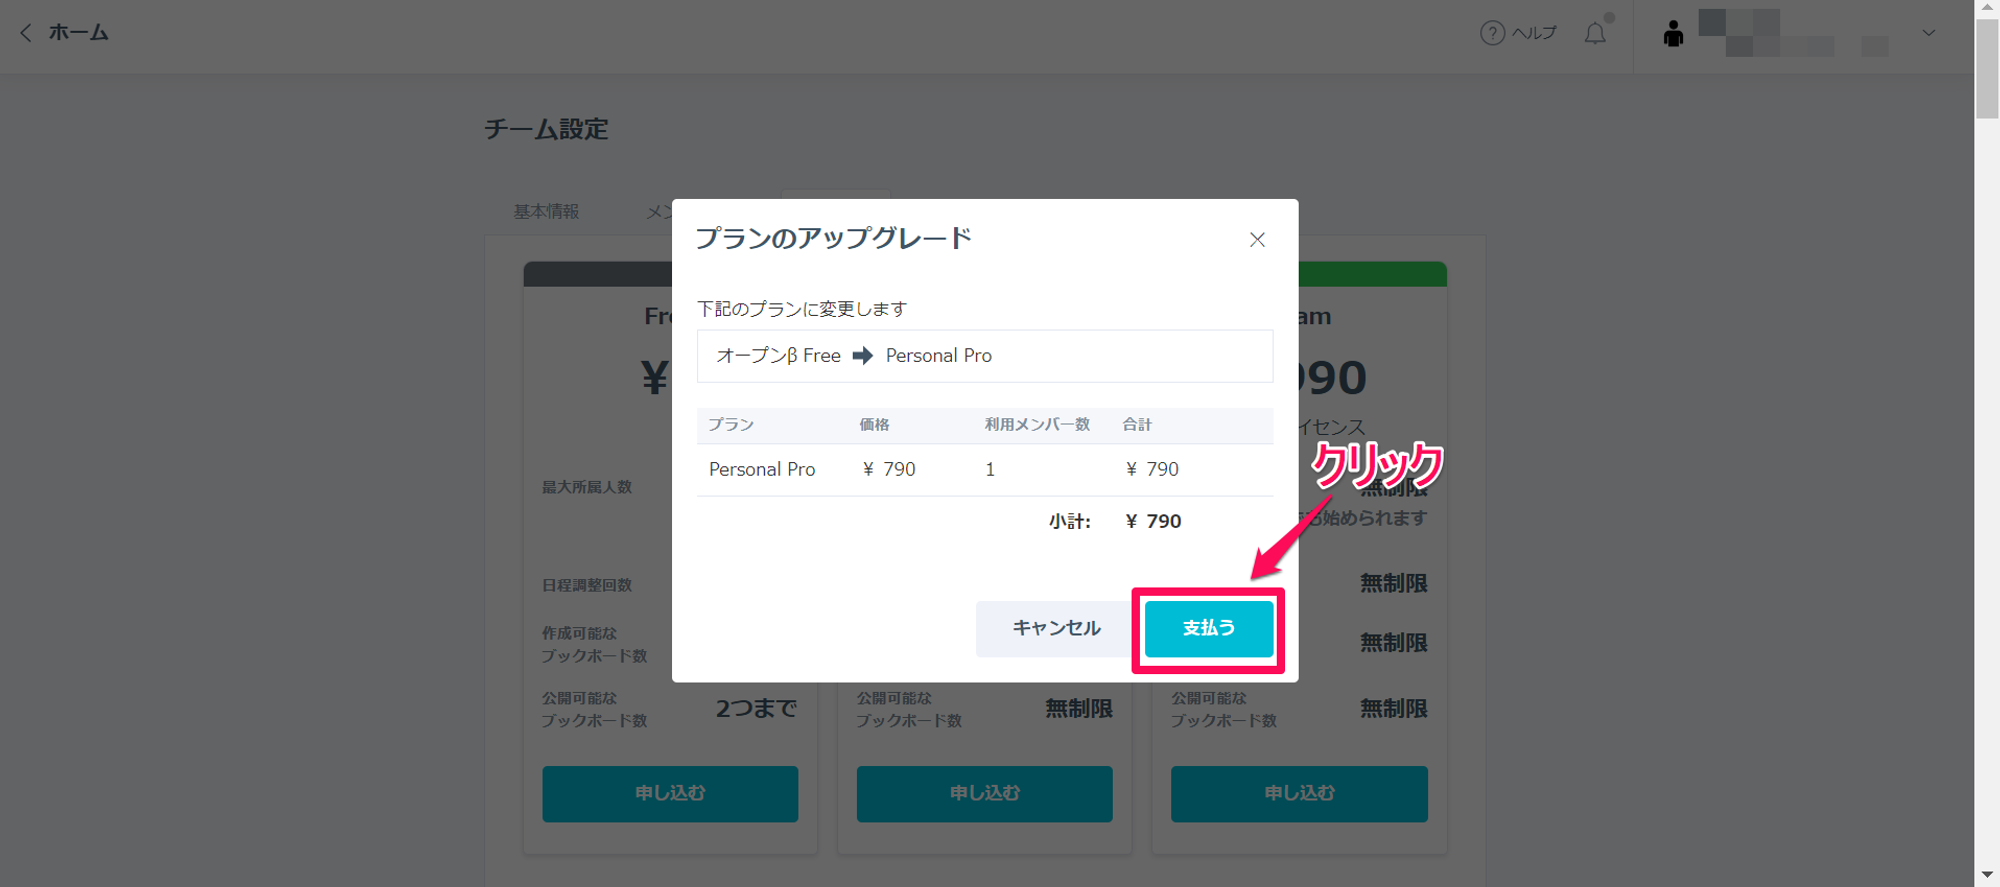Click 申し込む under the Team plan

coord(1299,794)
